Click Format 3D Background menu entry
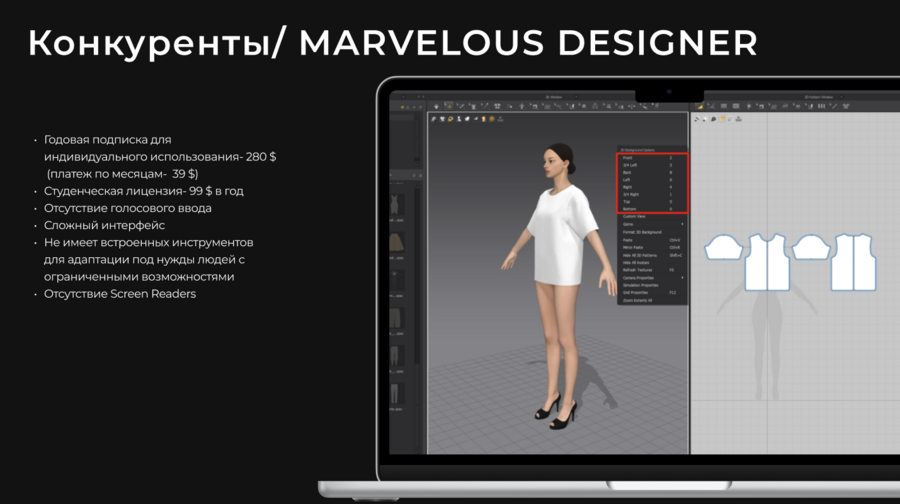The height and width of the screenshot is (504, 900). coord(652,232)
